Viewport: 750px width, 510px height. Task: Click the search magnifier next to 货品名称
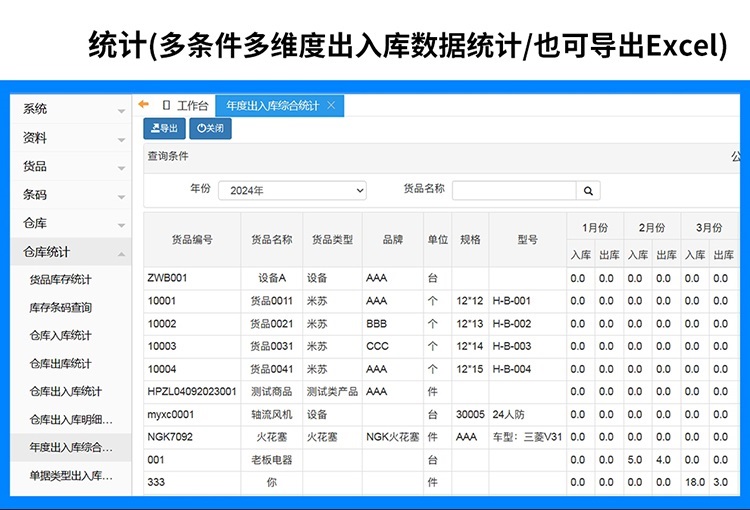[588, 190]
